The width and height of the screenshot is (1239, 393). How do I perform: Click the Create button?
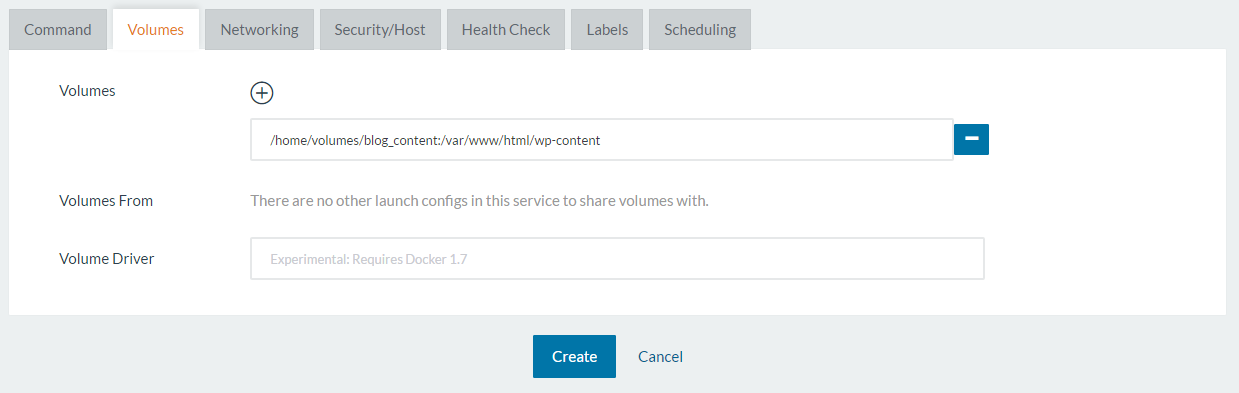[x=574, y=356]
